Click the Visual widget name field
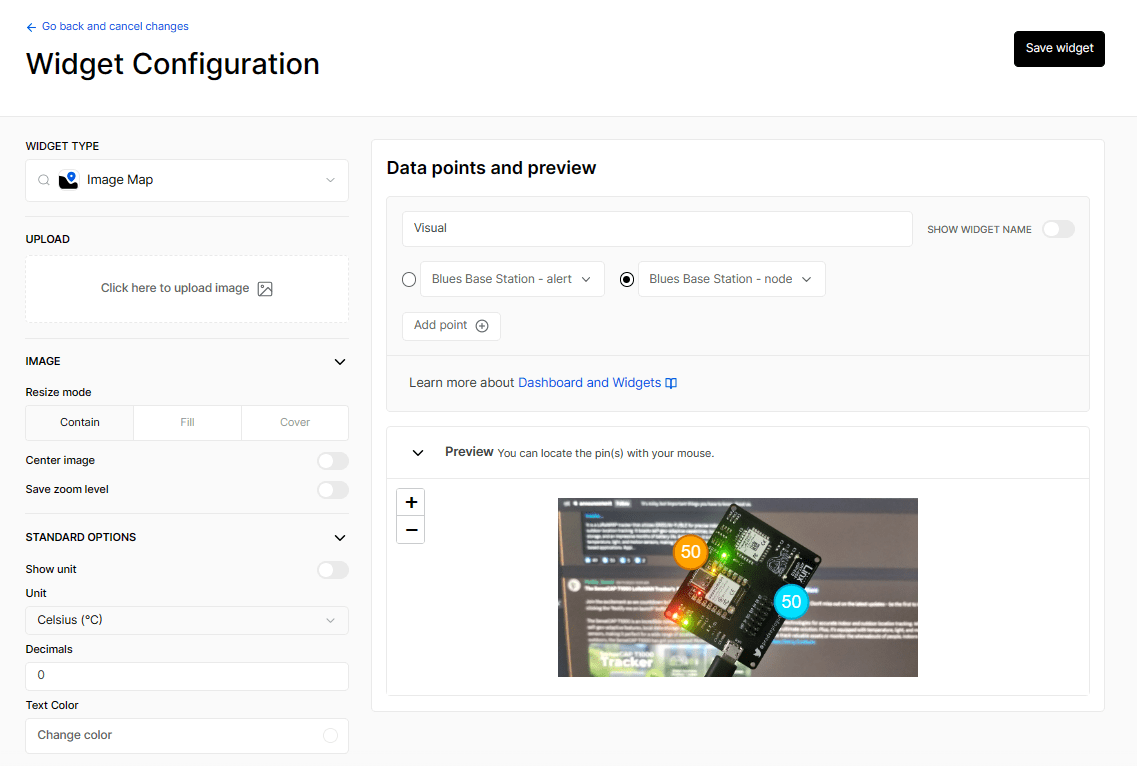1137x766 pixels. [x=657, y=228]
